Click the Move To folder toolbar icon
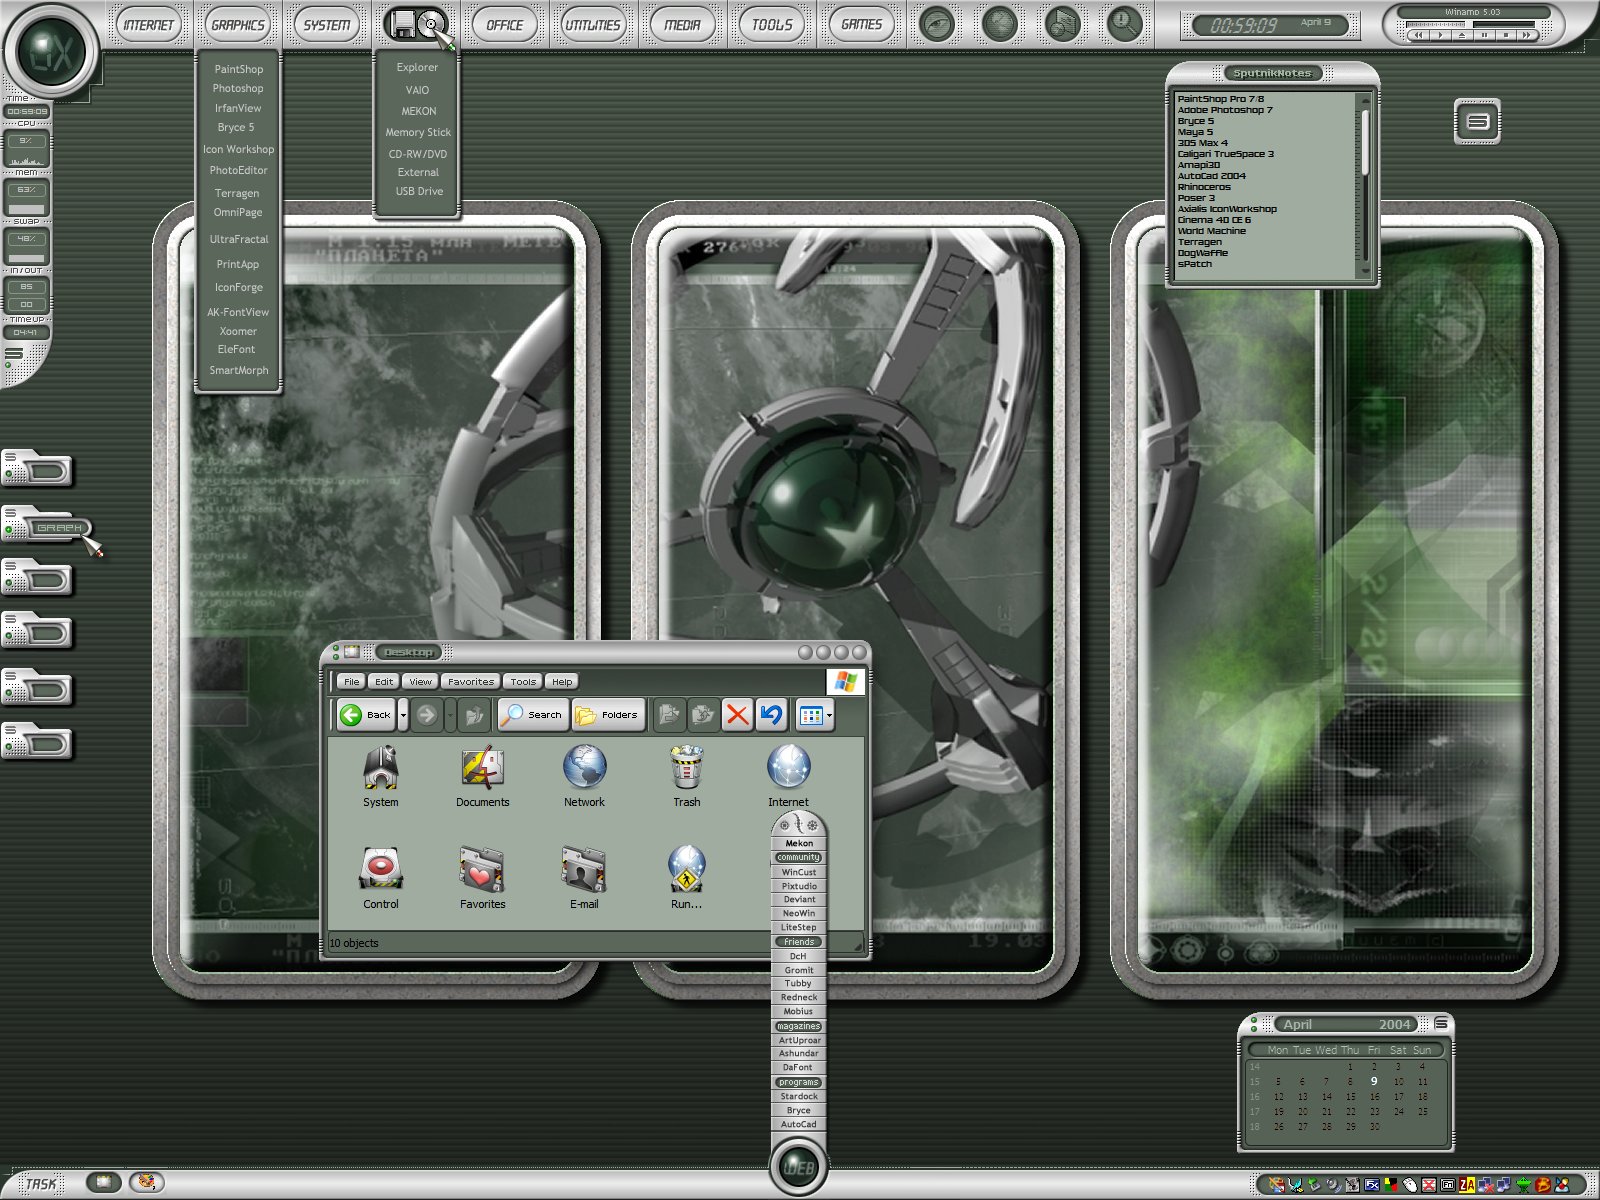Image resolution: width=1600 pixels, height=1200 pixels. click(669, 714)
